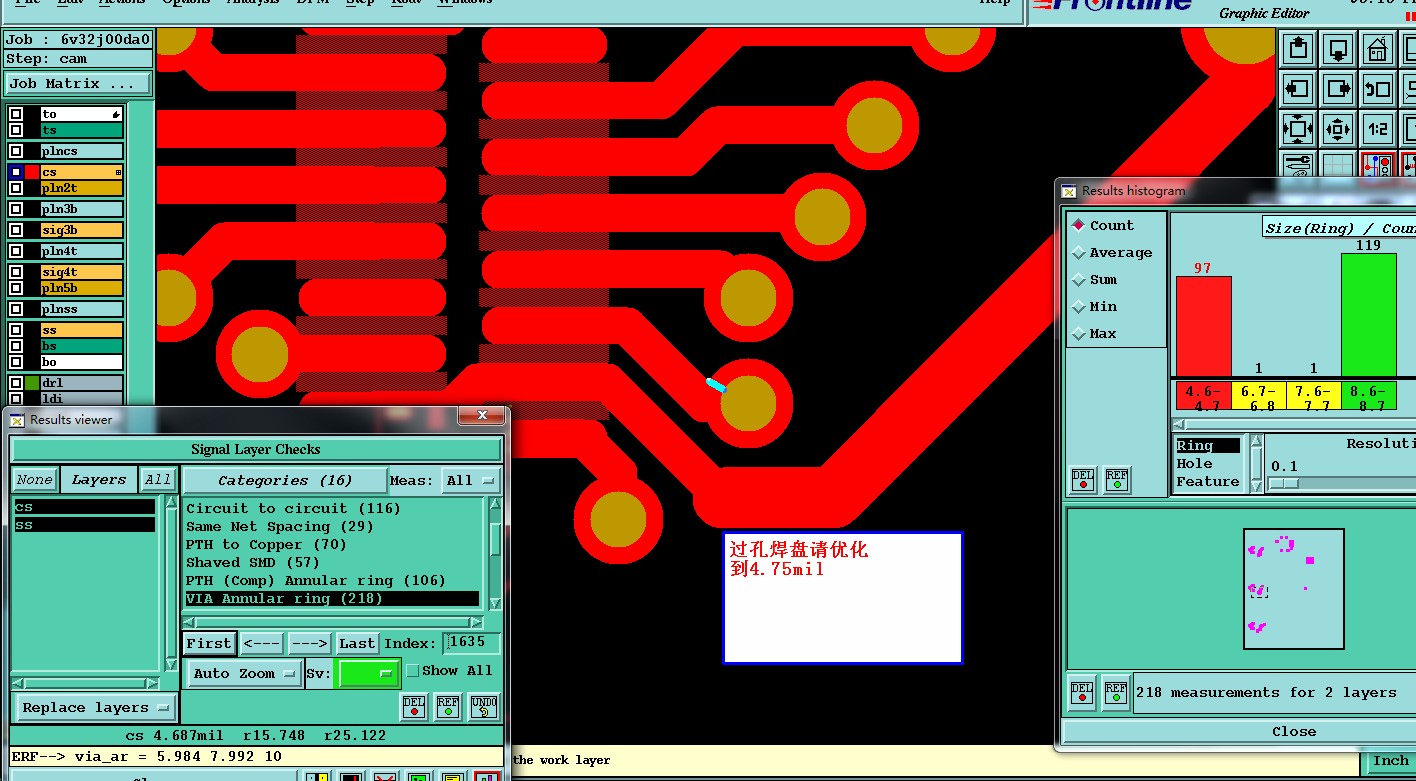Click the pan up view icon
Viewport: 1416px width, 781px height.
[x=1298, y=47]
